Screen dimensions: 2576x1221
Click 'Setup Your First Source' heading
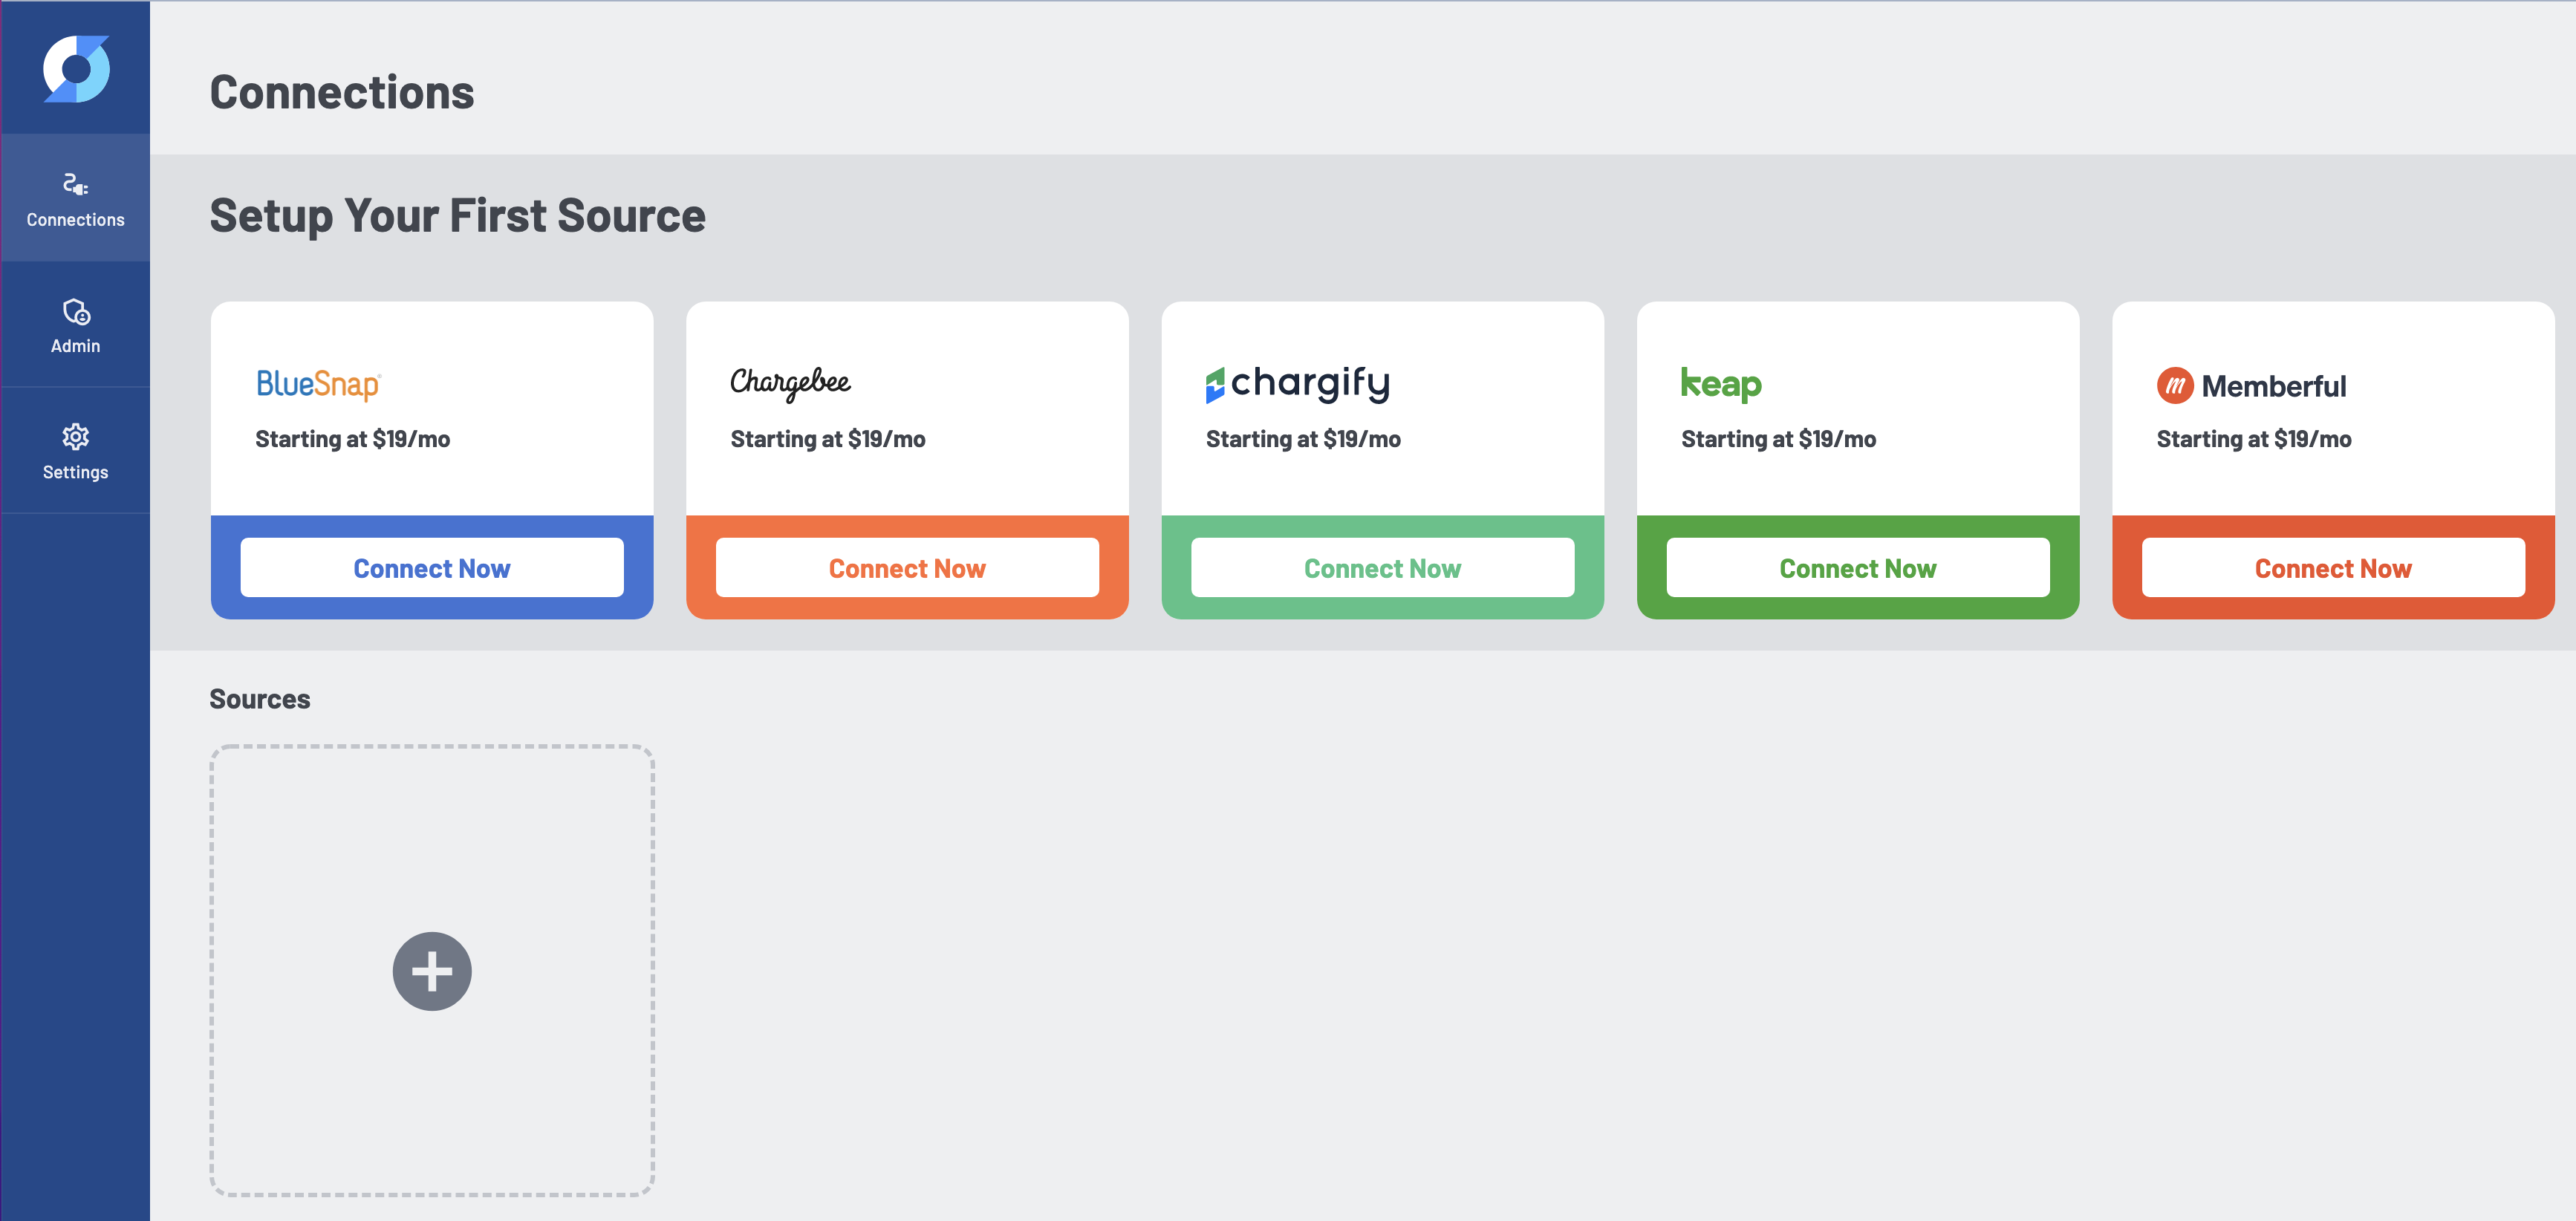coord(458,216)
